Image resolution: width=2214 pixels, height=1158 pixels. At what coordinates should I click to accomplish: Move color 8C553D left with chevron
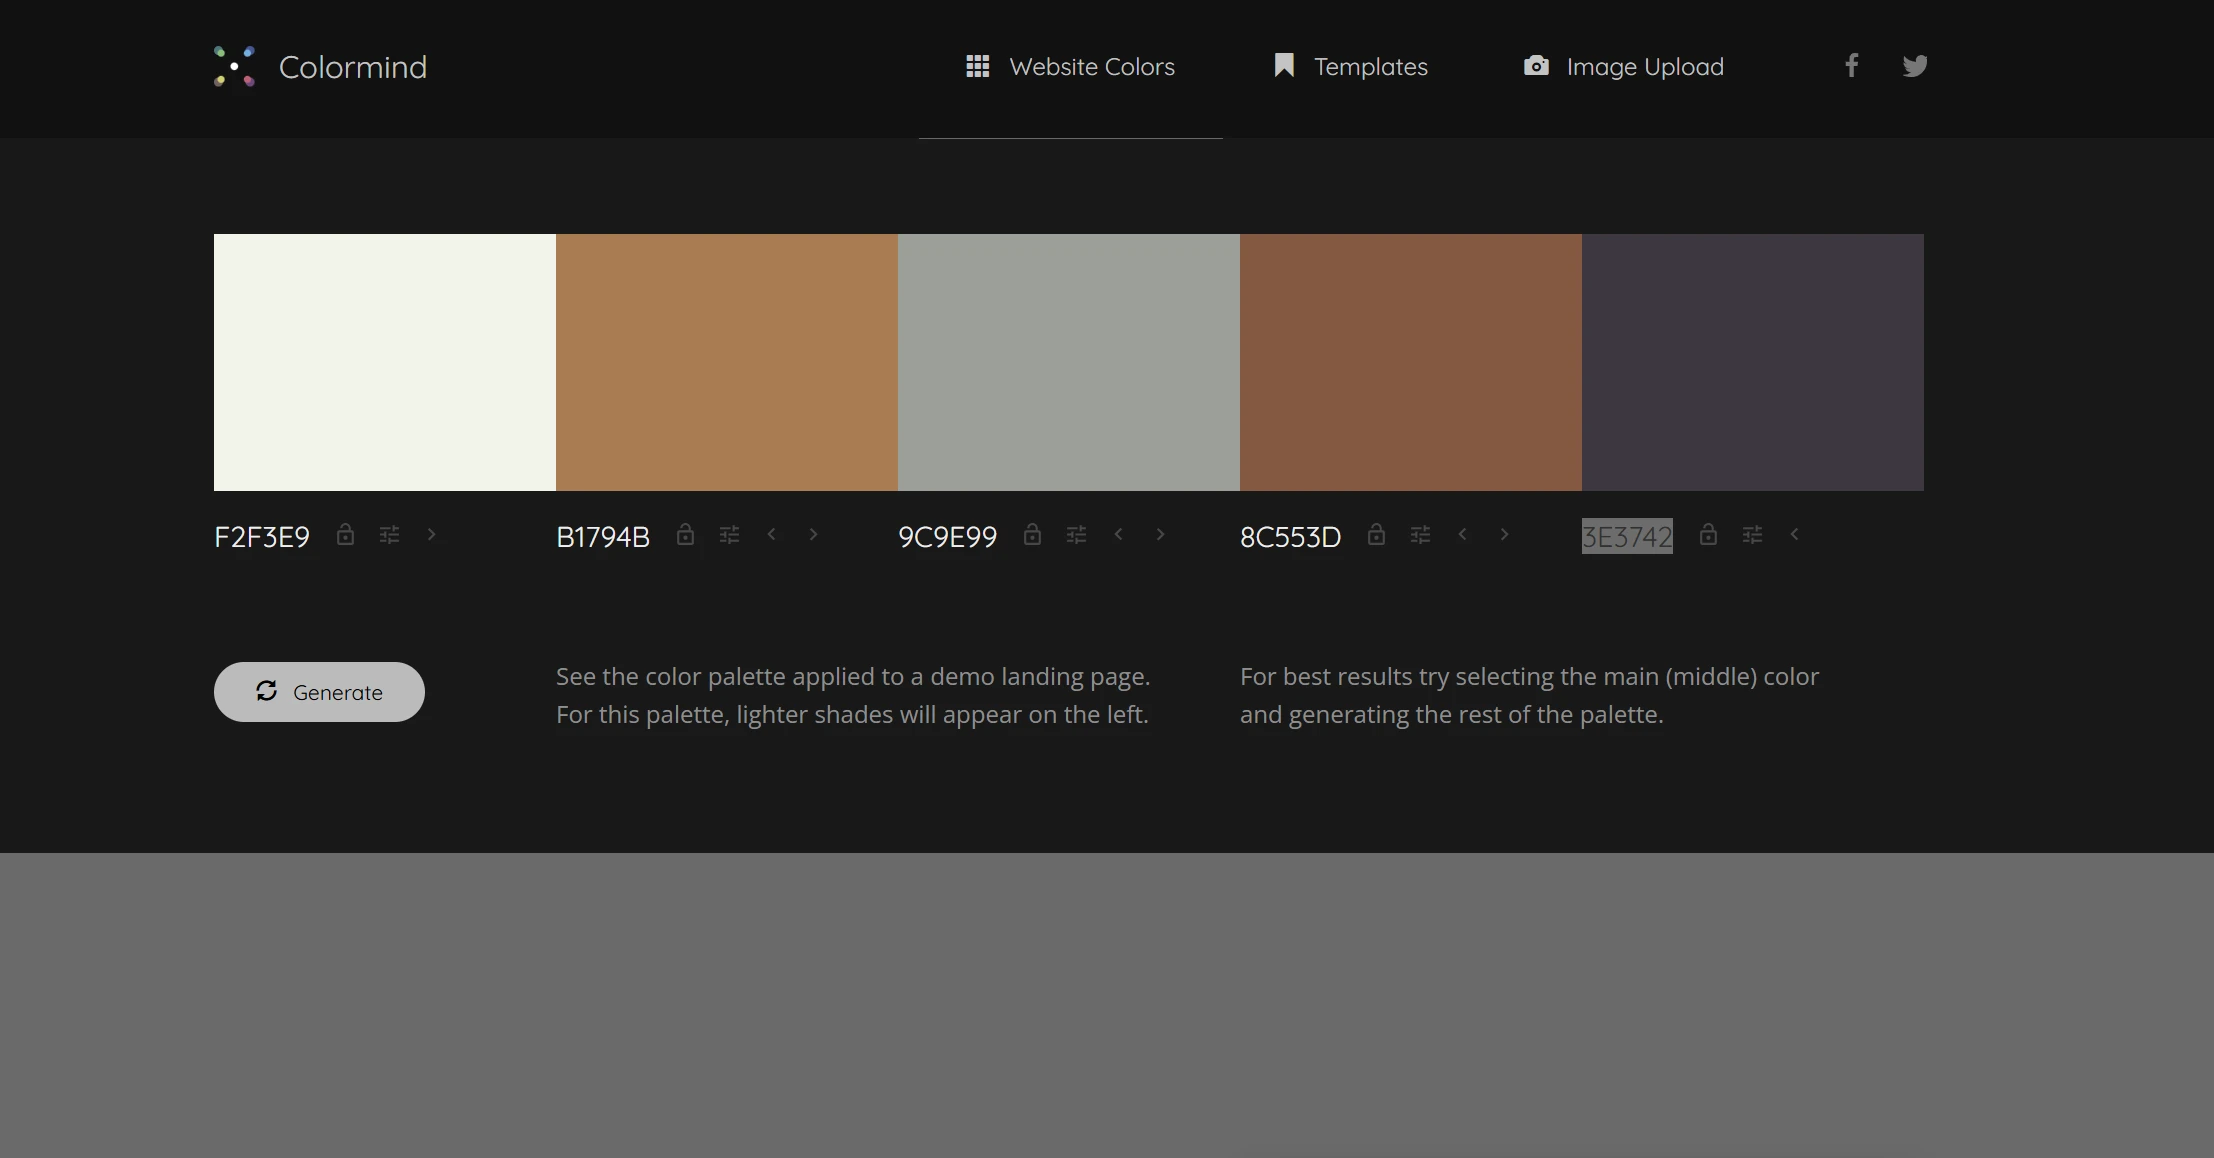coord(1462,535)
